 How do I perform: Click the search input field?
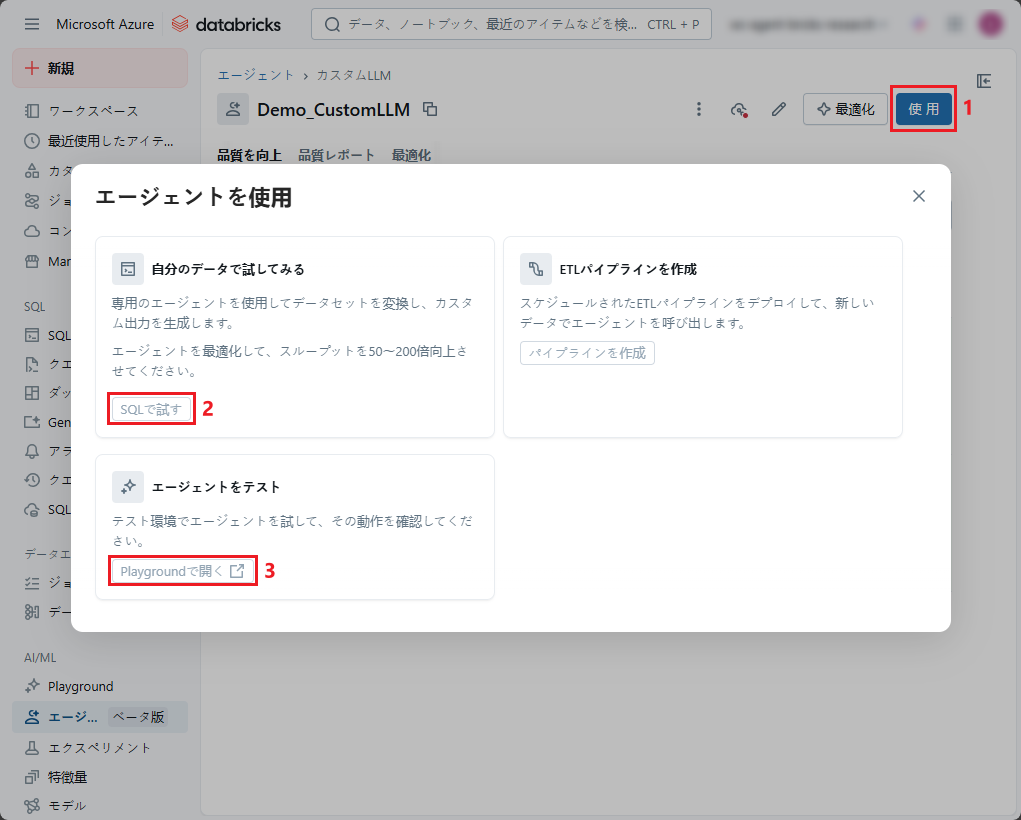pos(510,24)
